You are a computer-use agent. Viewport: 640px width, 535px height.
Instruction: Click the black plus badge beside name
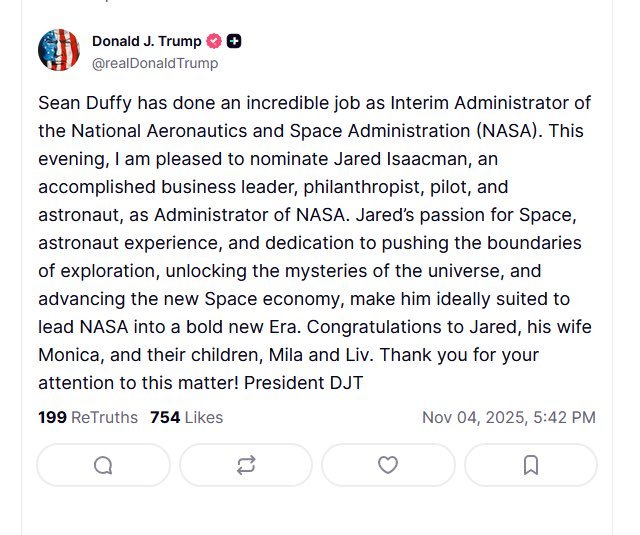(234, 41)
